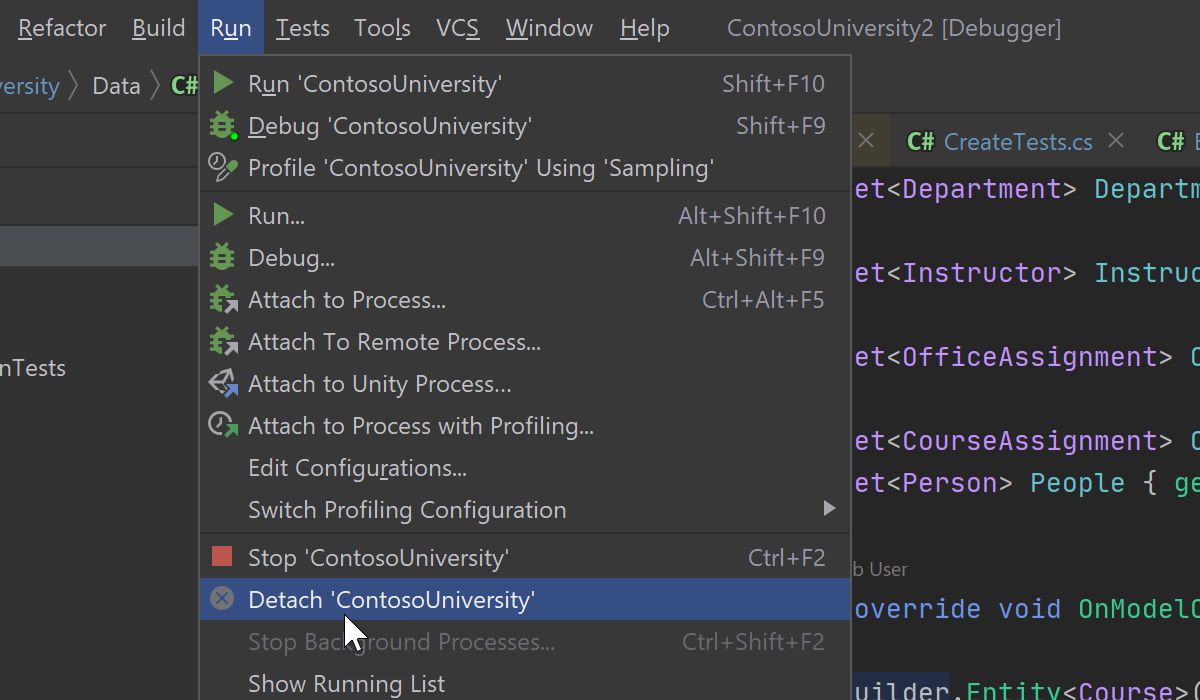Click the Attach to Process... icon
1200x700 pixels.
click(x=223, y=299)
